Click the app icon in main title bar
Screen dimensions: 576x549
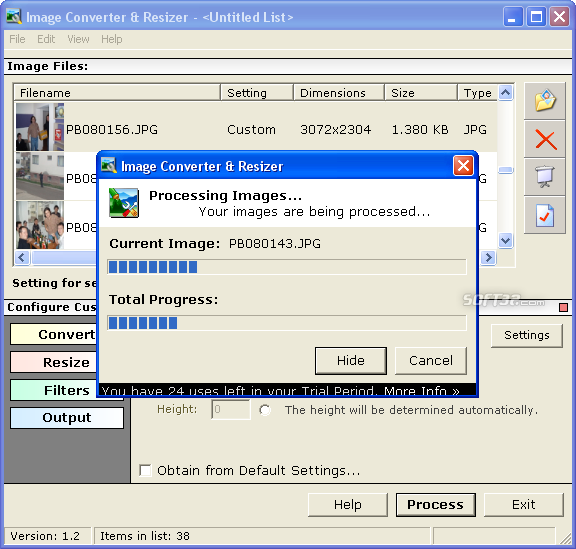point(14,17)
